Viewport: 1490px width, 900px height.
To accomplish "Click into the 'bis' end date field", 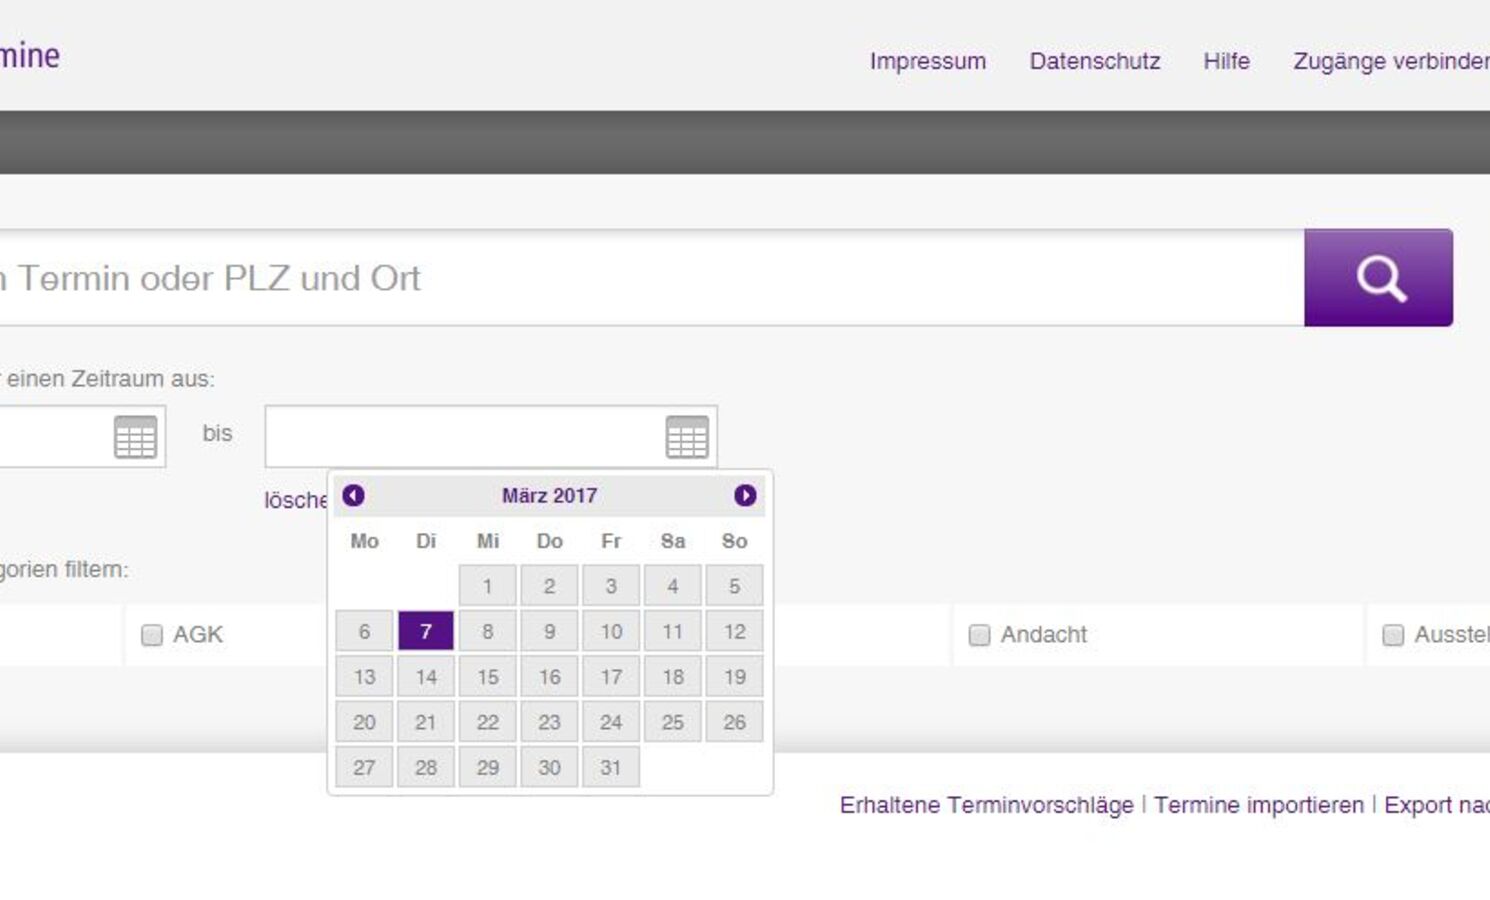I will (x=460, y=437).
